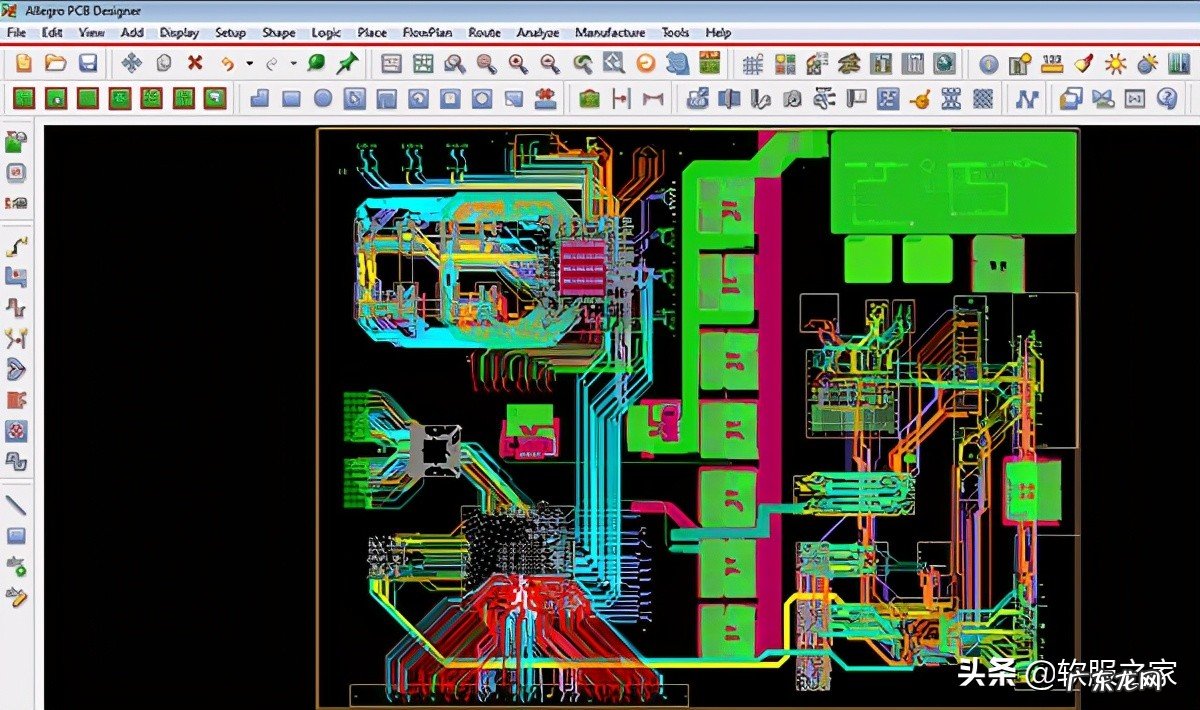Select the Move tool with four arrows
The image size is (1200, 710).
click(x=131, y=63)
